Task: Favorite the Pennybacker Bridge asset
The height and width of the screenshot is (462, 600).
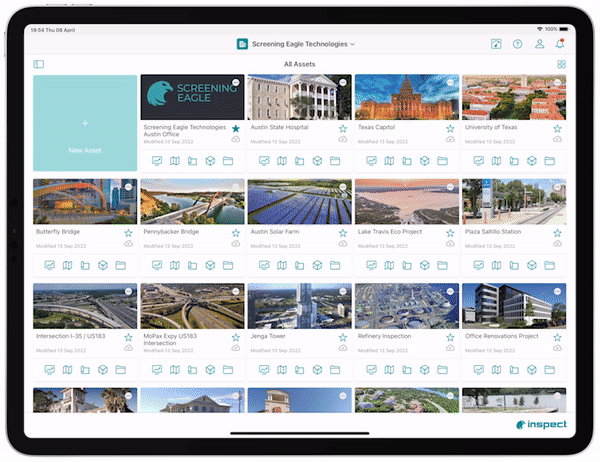Action: point(236,233)
